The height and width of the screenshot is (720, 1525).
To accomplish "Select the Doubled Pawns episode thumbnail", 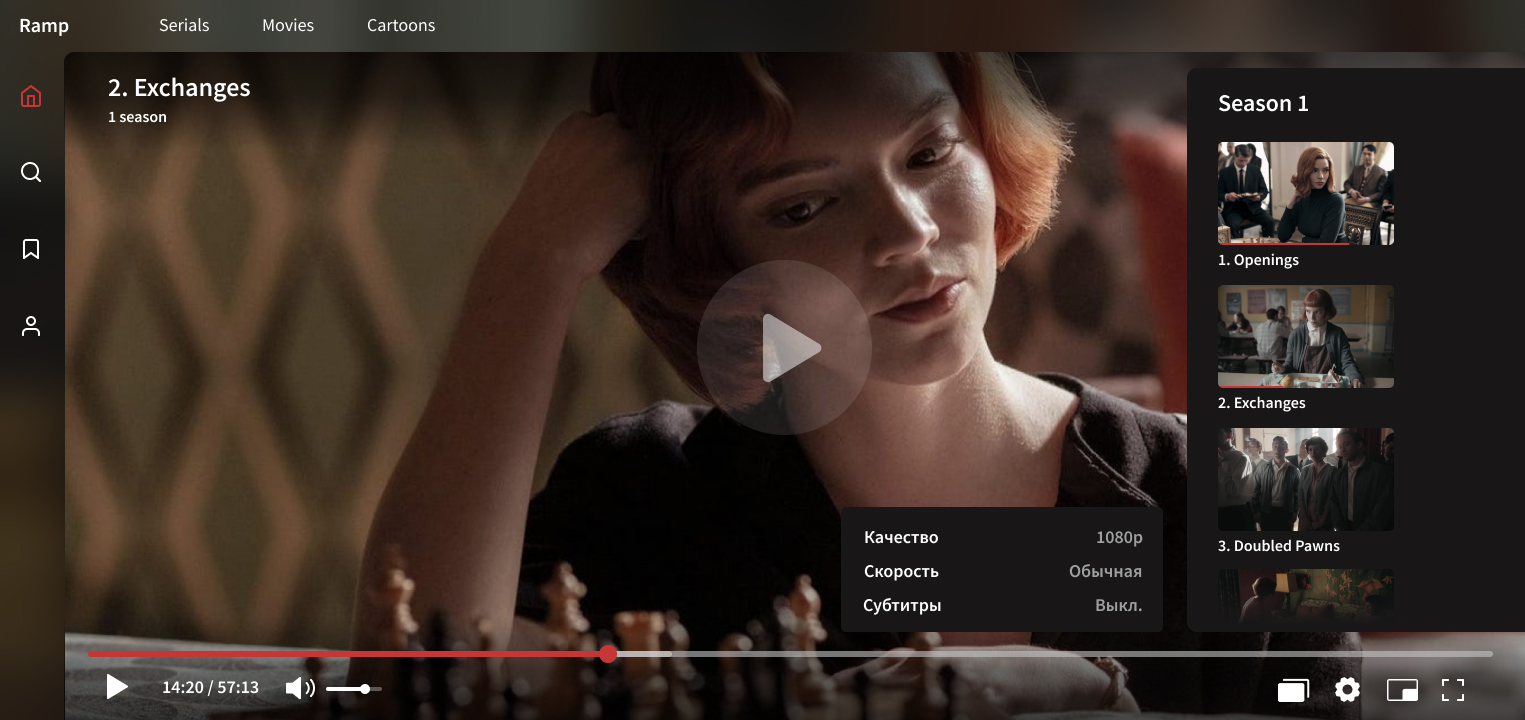I will (x=1306, y=479).
